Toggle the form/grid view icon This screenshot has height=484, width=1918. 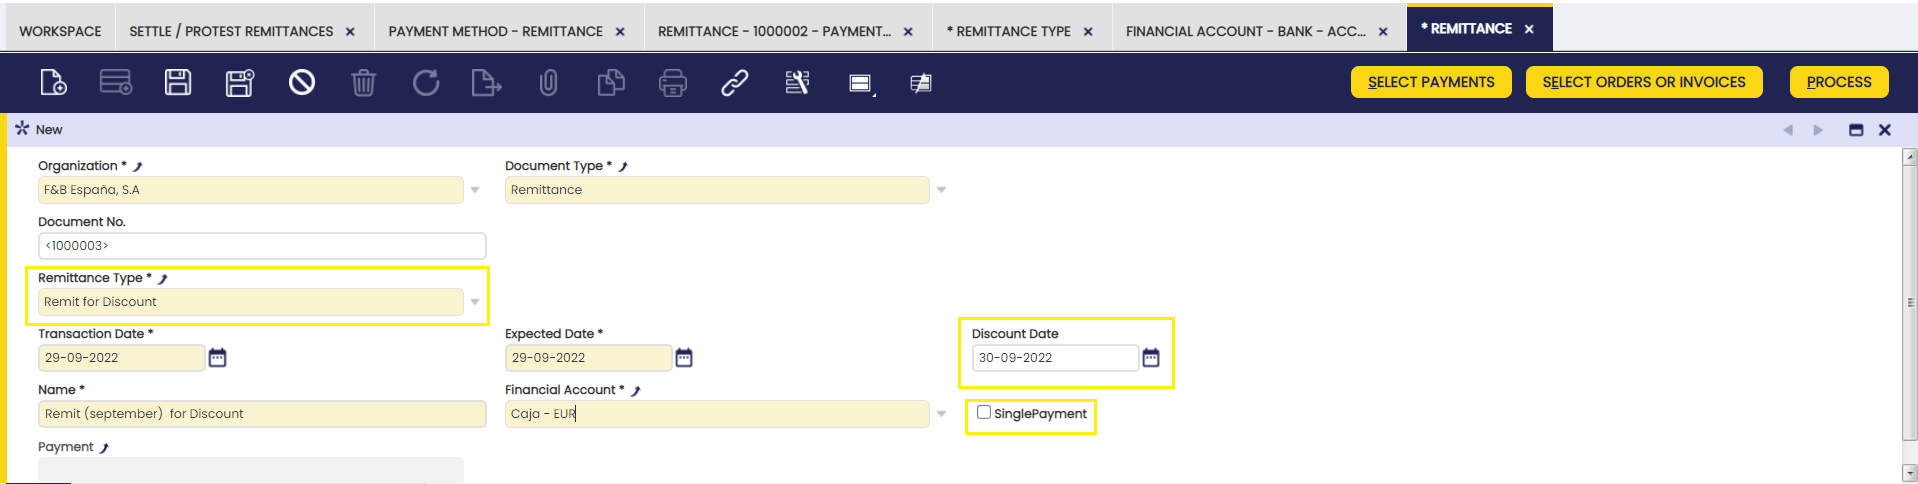(x=861, y=83)
